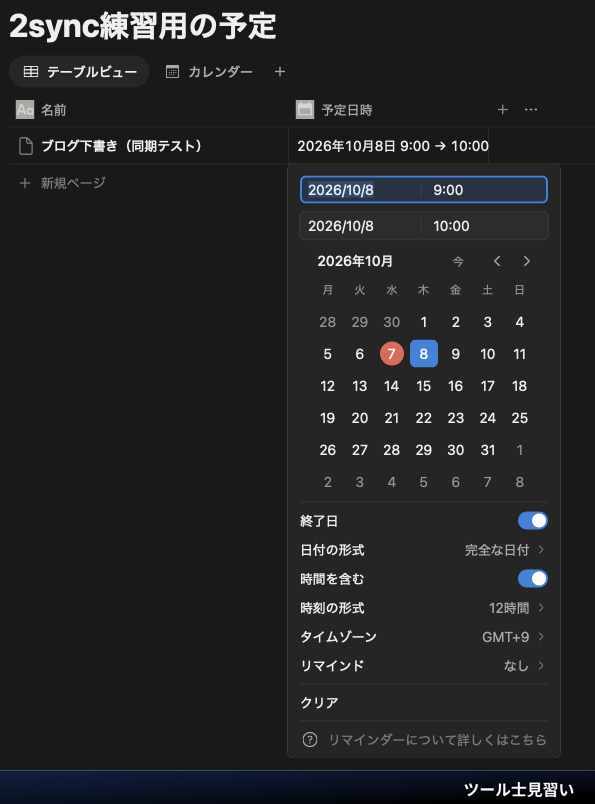Image resolution: width=595 pixels, height=804 pixels.
Task: Select October 7 in the calendar
Action: (391, 354)
